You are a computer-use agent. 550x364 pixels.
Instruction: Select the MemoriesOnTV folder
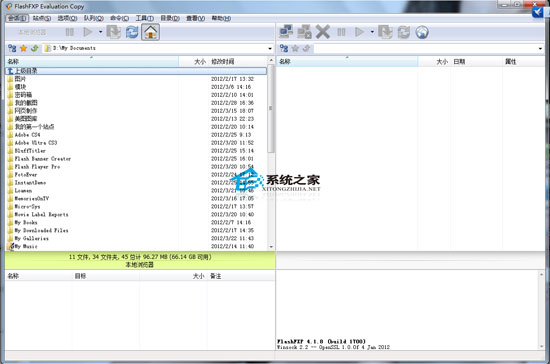pos(136,198)
